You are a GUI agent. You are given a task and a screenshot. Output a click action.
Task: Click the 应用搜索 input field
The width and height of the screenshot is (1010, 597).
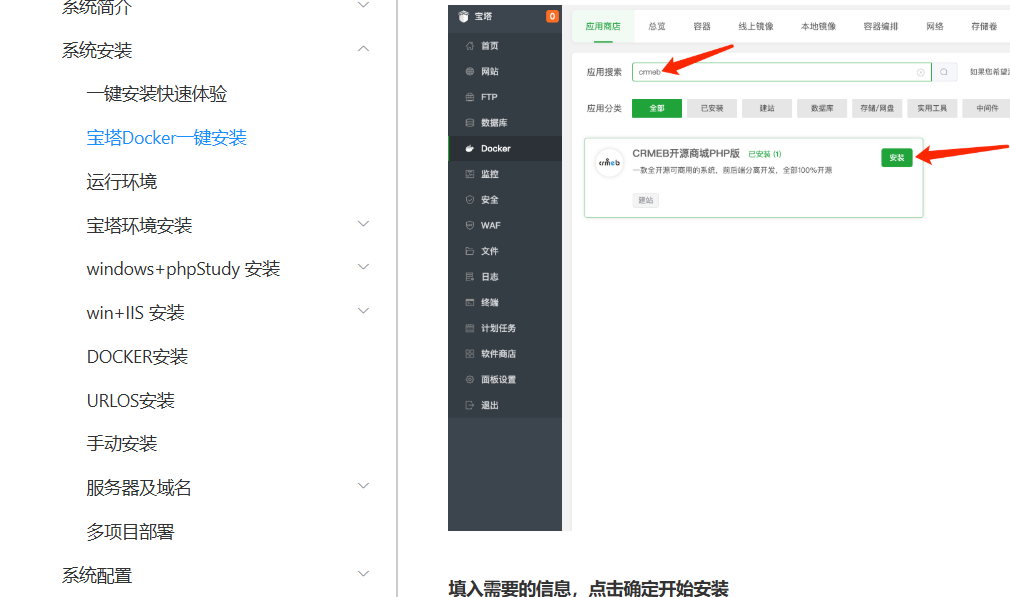781,72
